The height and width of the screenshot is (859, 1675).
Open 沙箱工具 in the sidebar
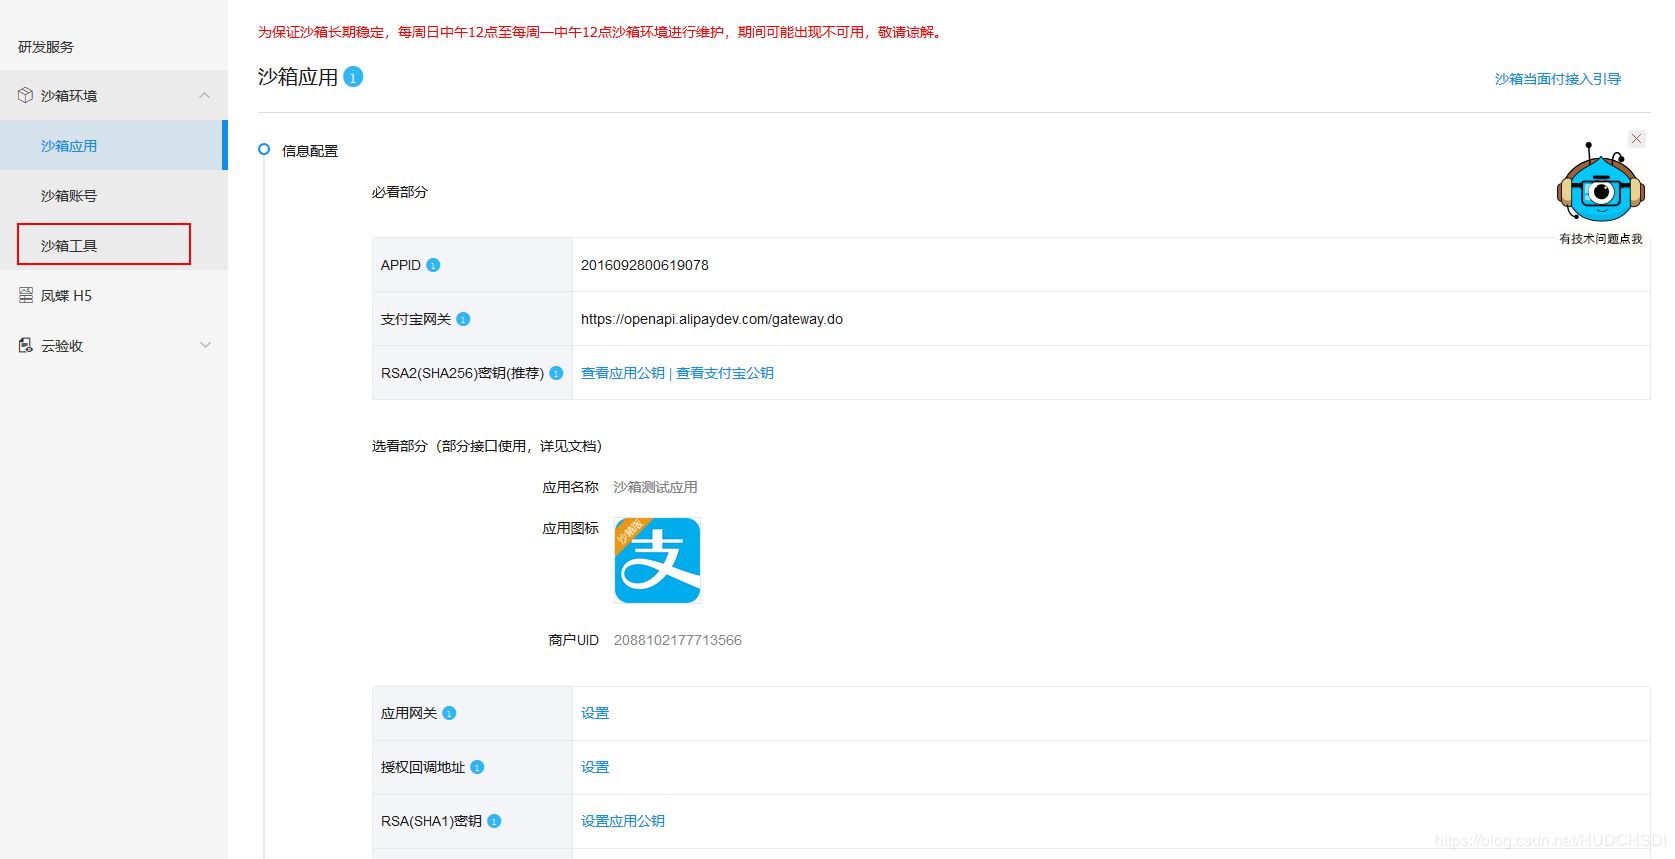[69, 245]
